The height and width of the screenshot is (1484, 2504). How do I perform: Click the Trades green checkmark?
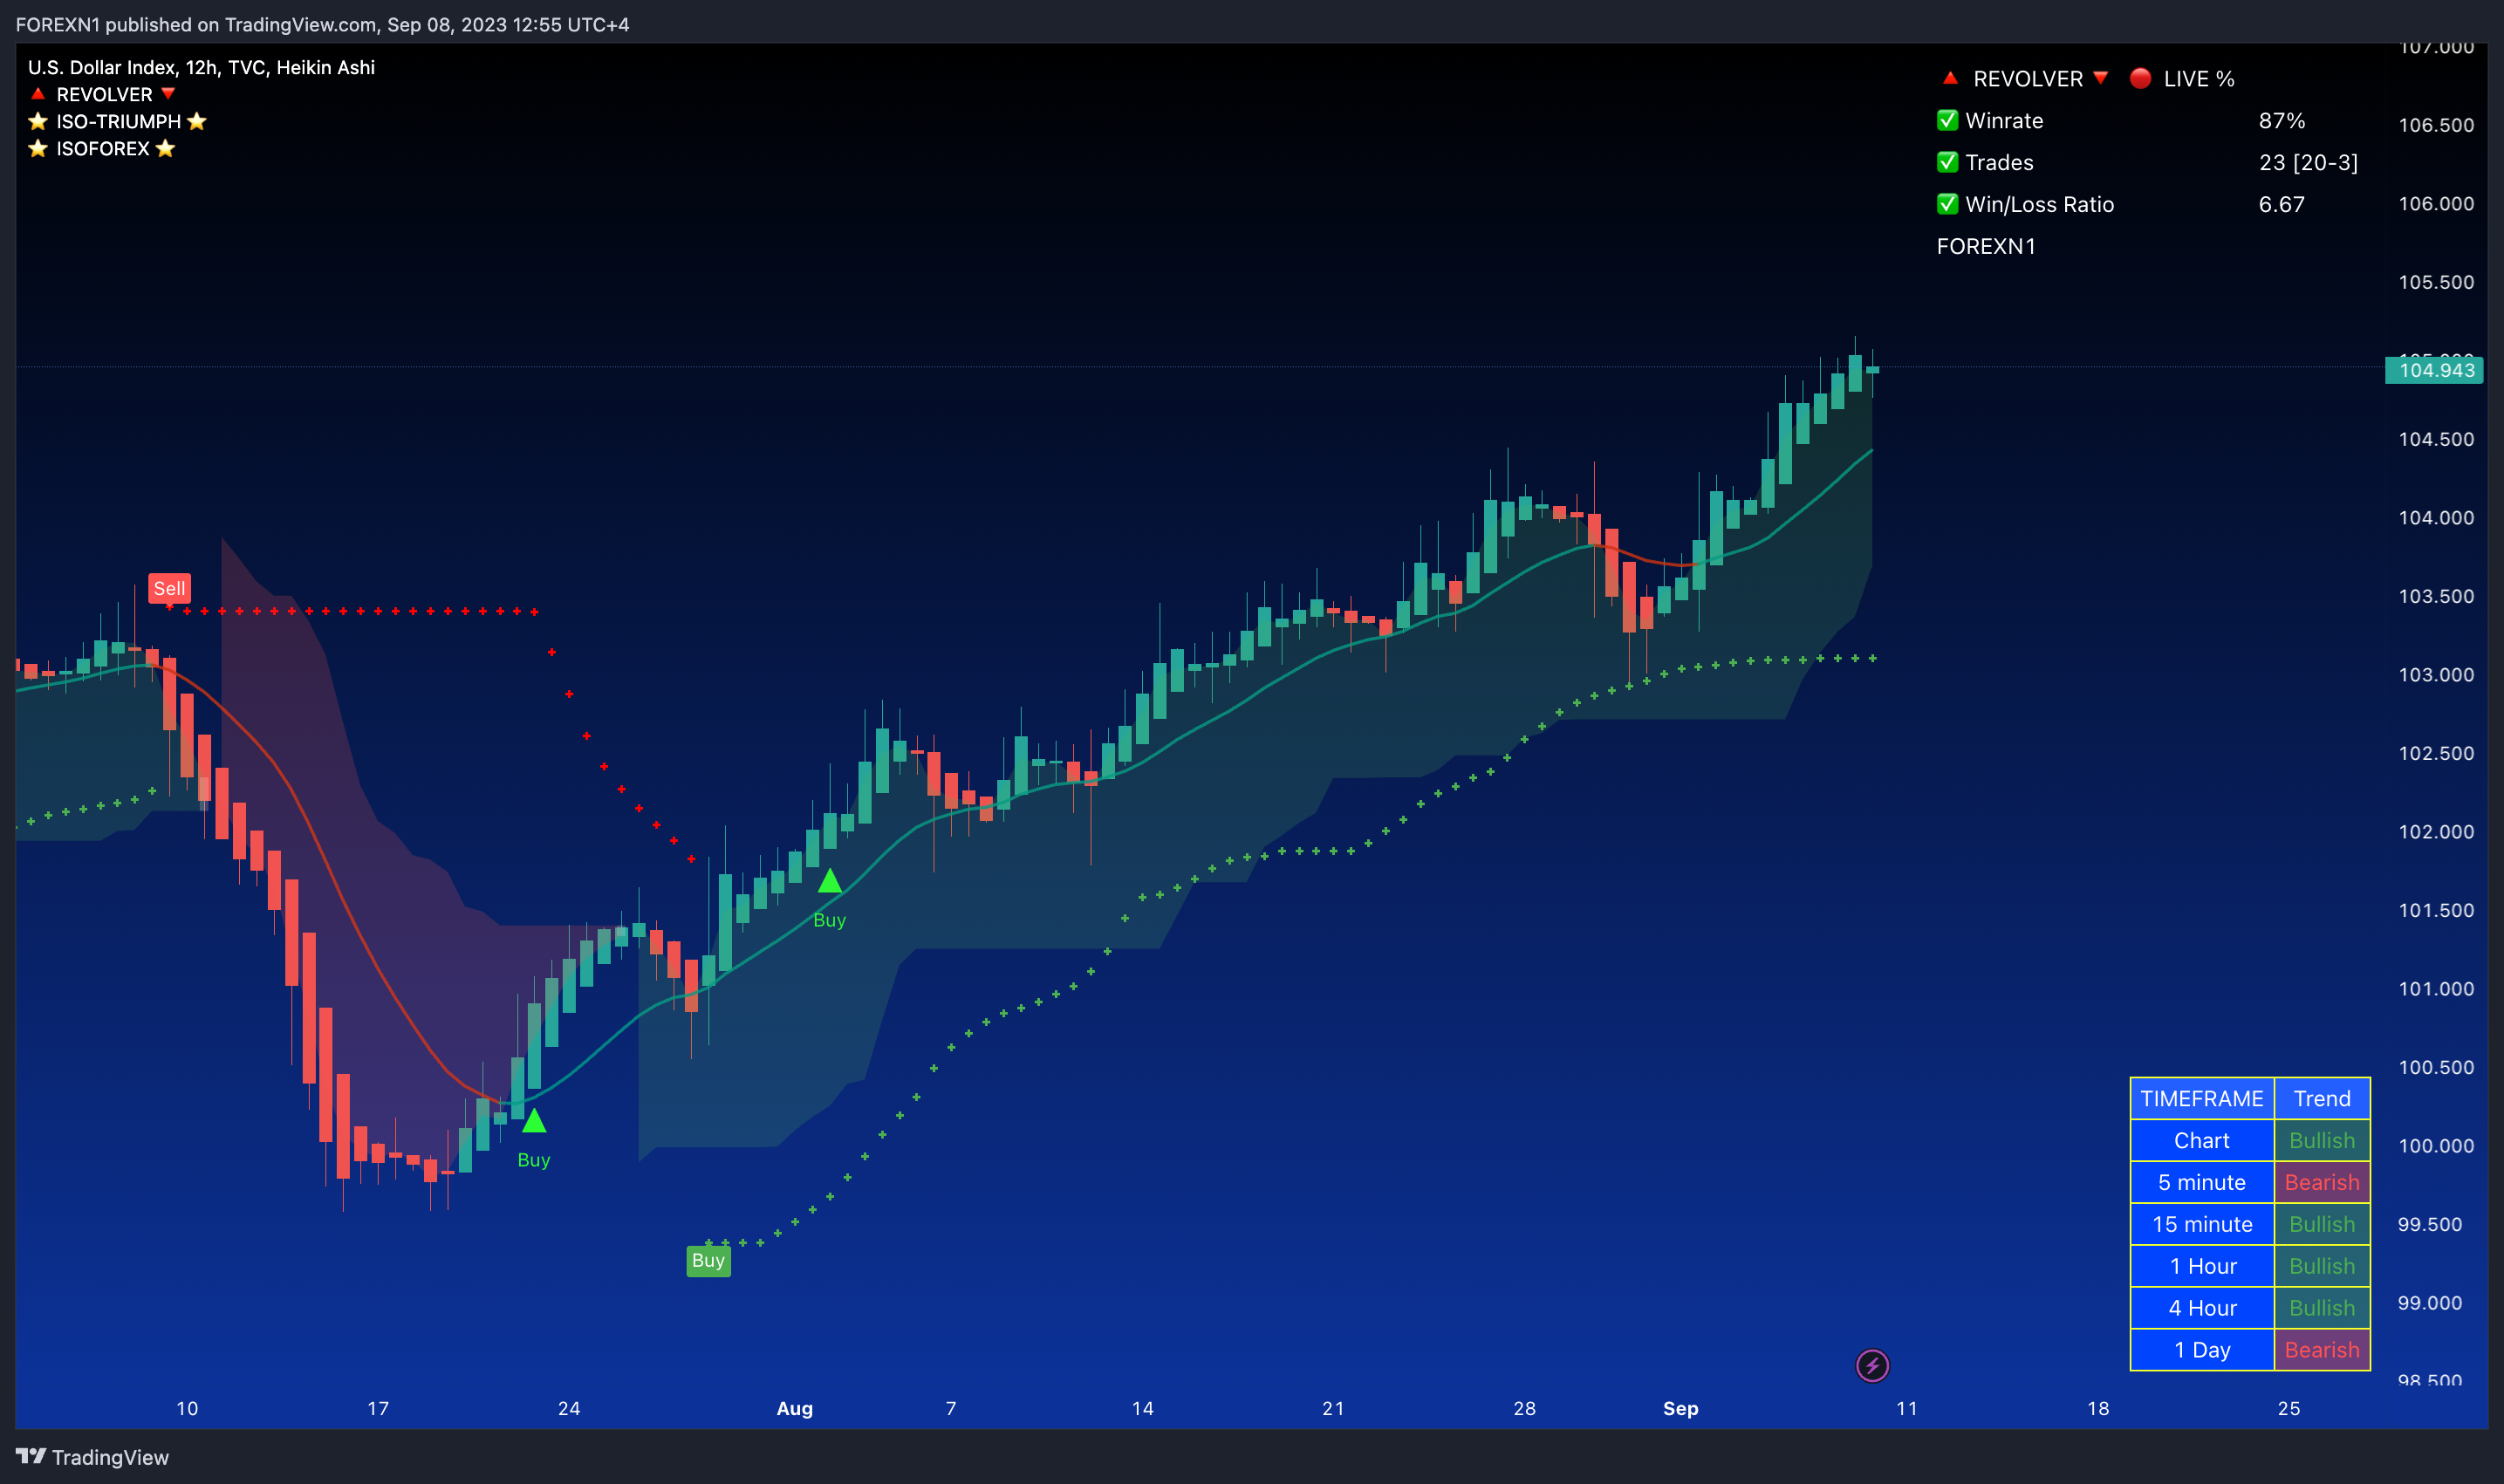click(x=1947, y=162)
